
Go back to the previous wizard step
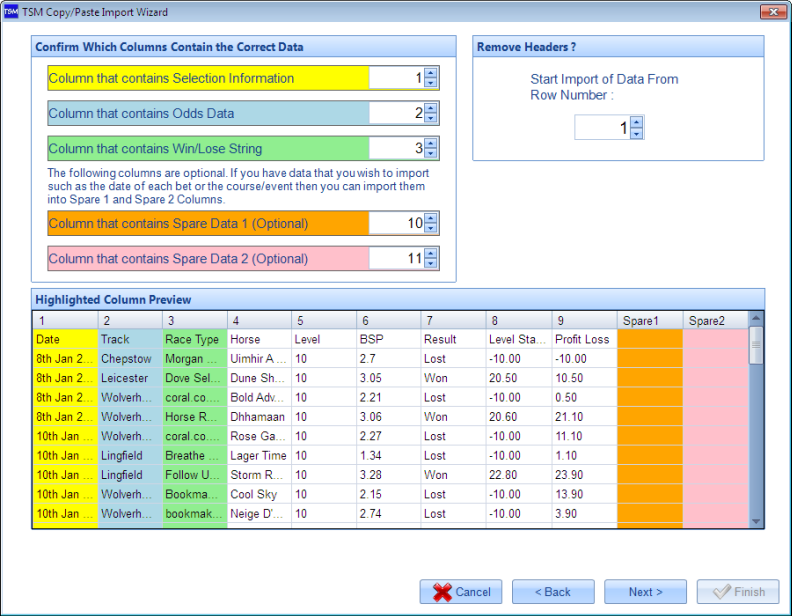click(553, 592)
